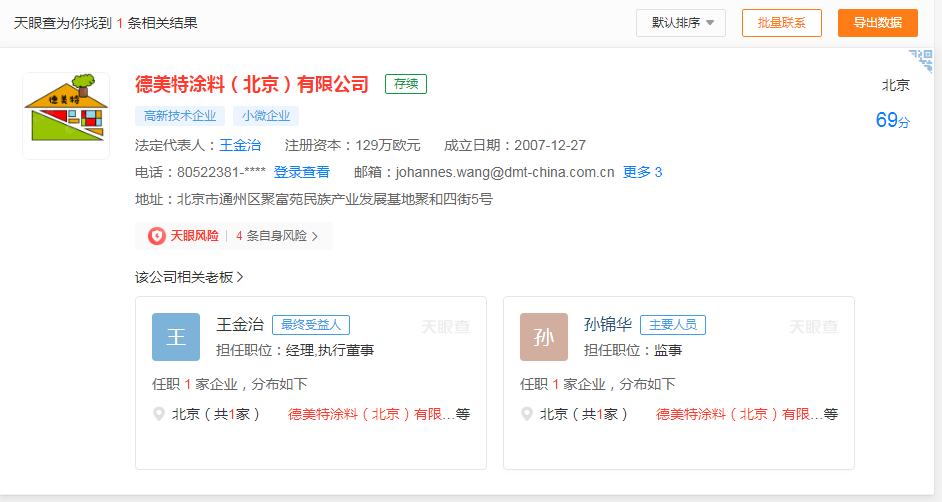Viewport: 942px width, 502px height.
Task: Open 4 条自身风险 details
Action: (x=272, y=236)
